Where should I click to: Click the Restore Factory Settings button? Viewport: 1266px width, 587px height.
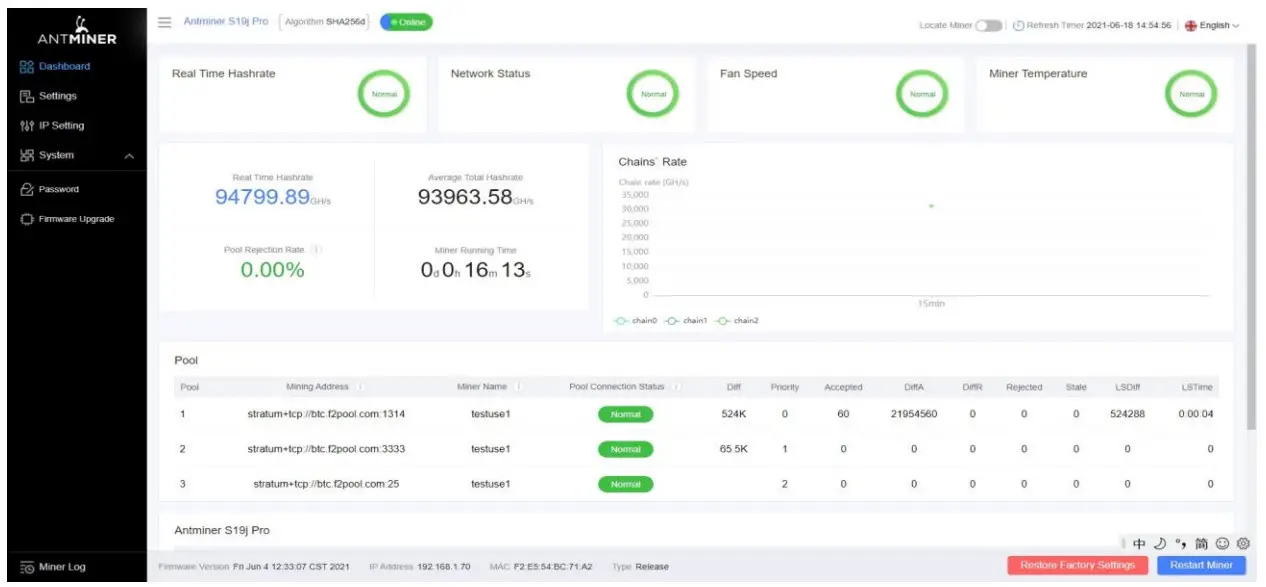[1079, 565]
